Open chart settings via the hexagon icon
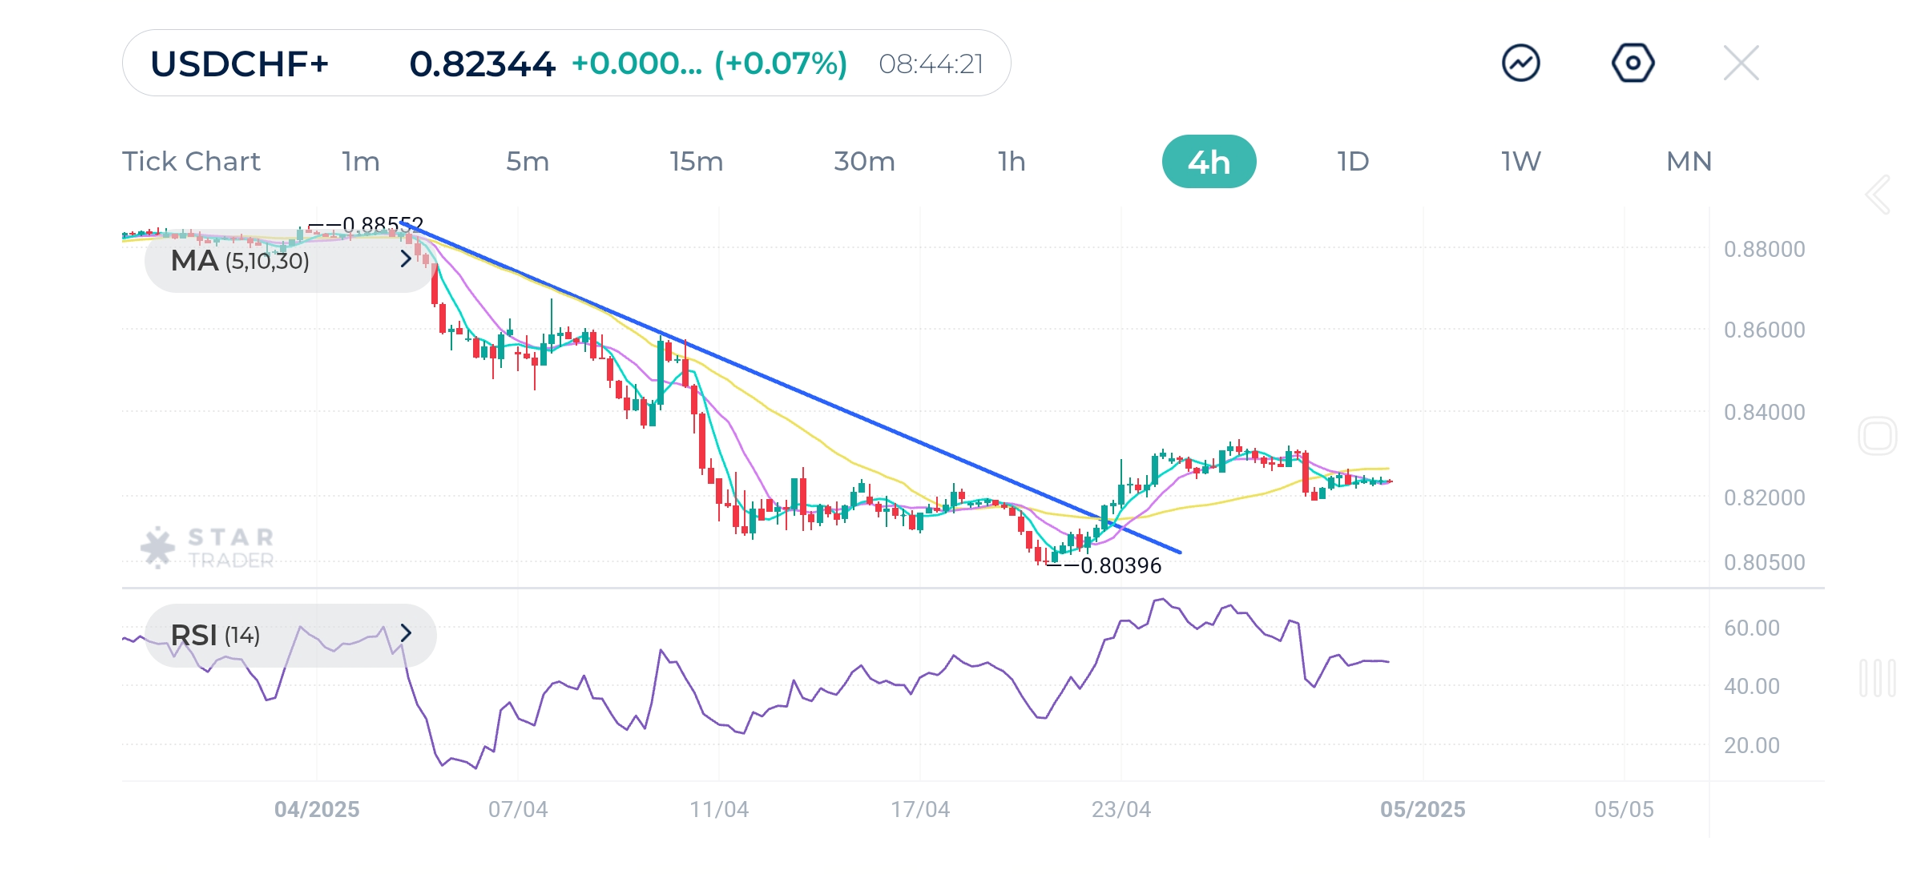This screenshot has height=874, width=1924. pos(1632,62)
